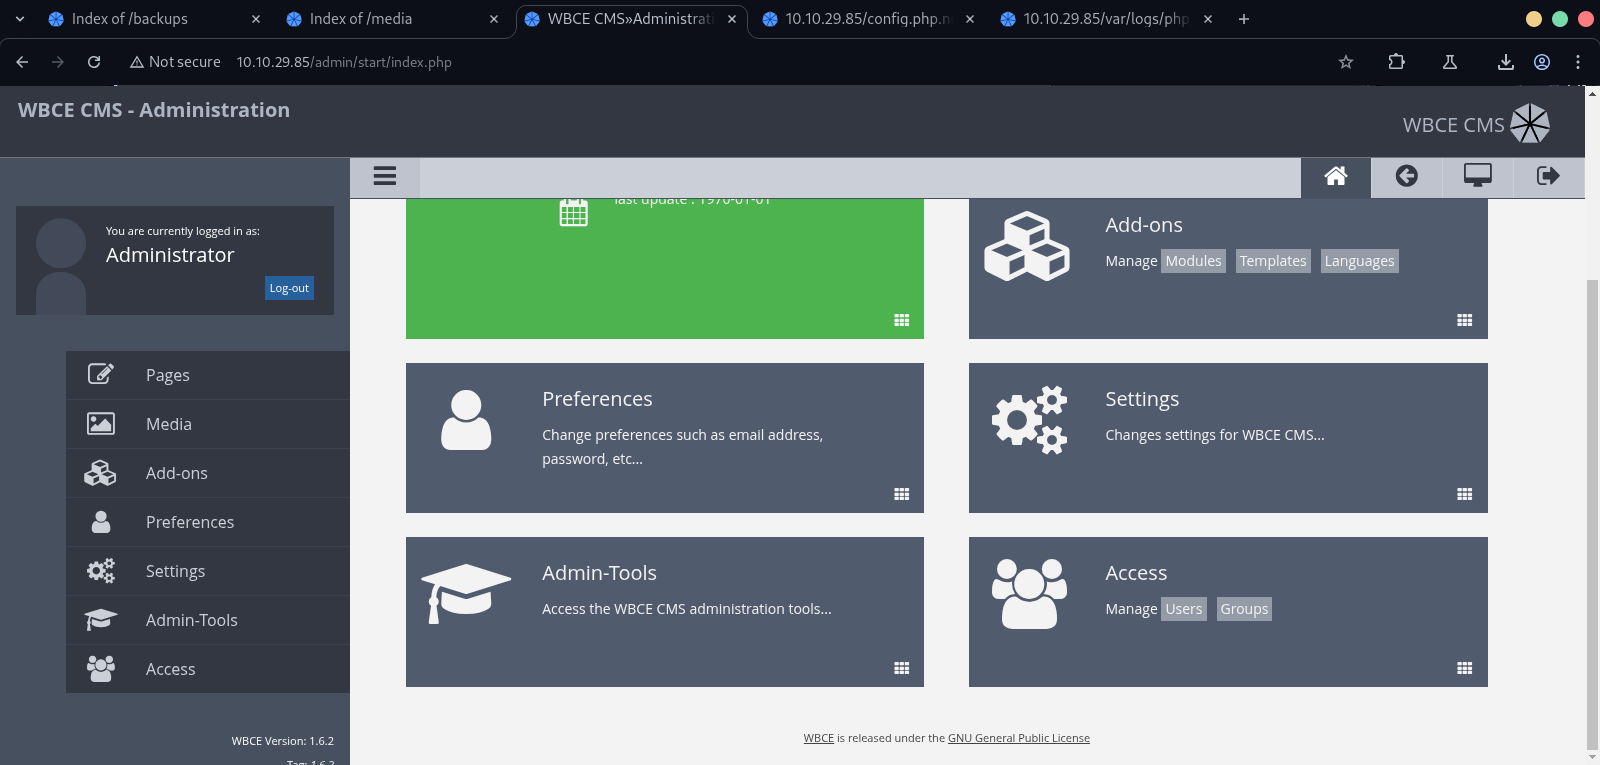Open the browser tab list dropdown
1600x765 pixels.
pyautogui.click(x=20, y=19)
